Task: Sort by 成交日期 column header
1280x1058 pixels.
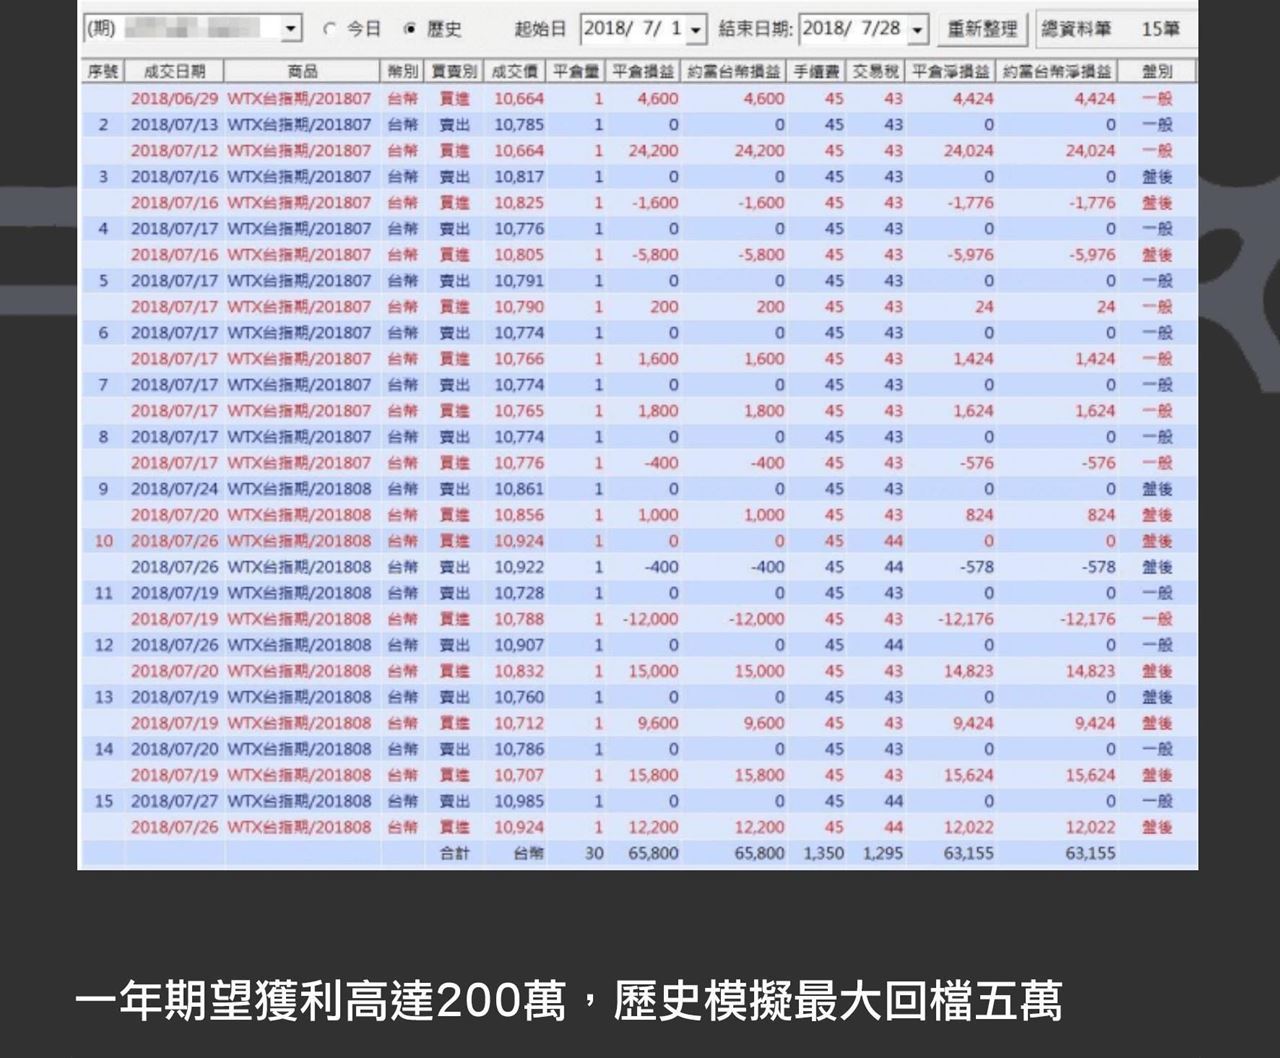Action: pos(174,72)
